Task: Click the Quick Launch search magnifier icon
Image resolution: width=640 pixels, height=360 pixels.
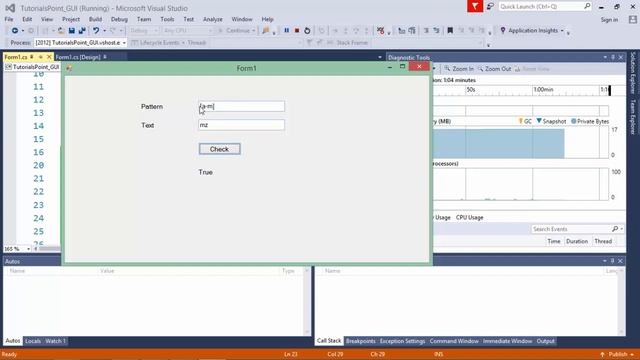Action: [x=587, y=6]
